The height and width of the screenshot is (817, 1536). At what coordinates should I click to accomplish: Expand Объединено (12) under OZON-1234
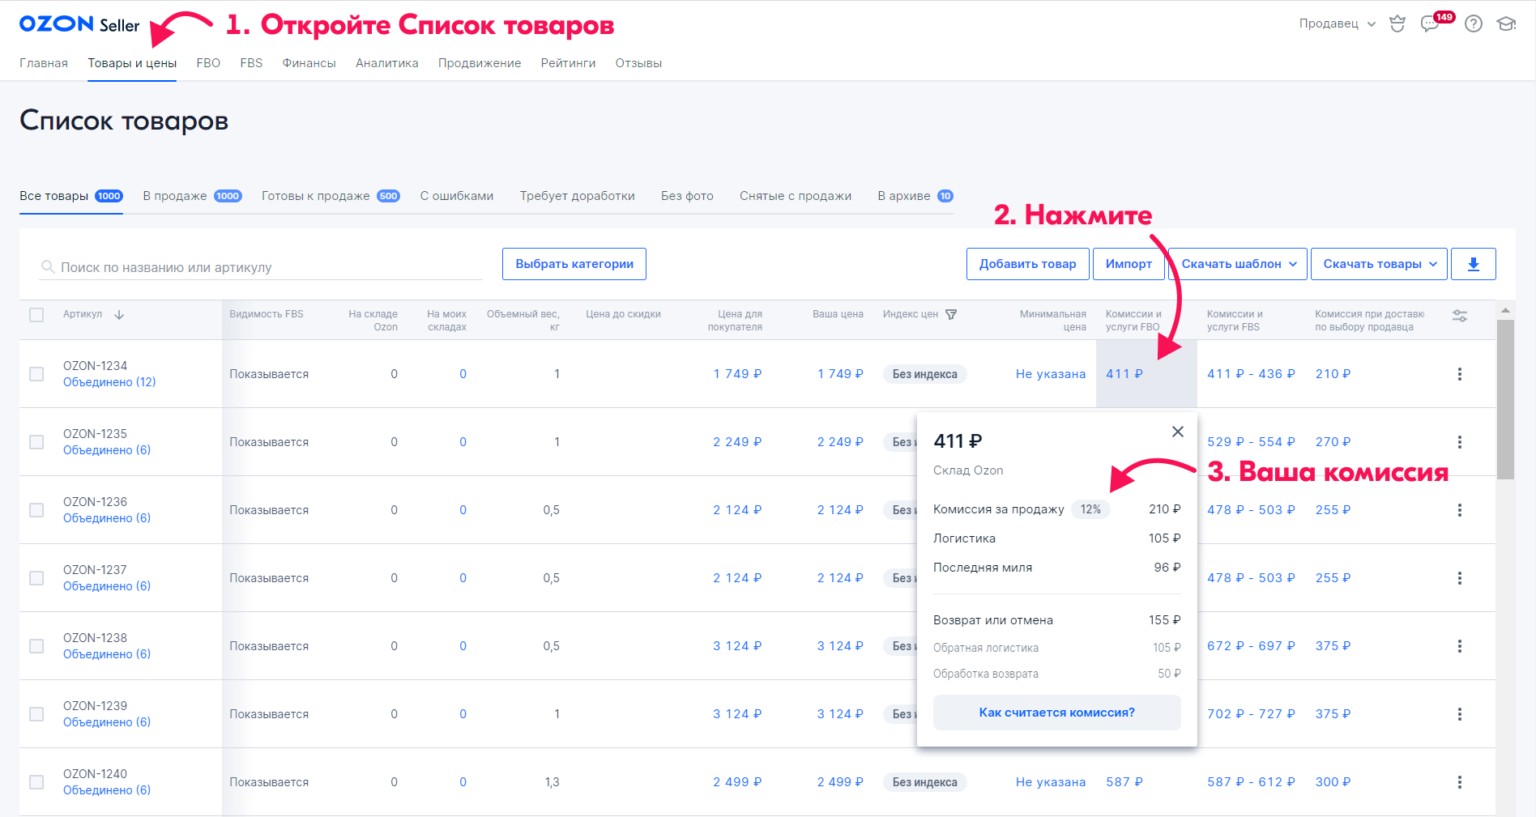coord(109,382)
